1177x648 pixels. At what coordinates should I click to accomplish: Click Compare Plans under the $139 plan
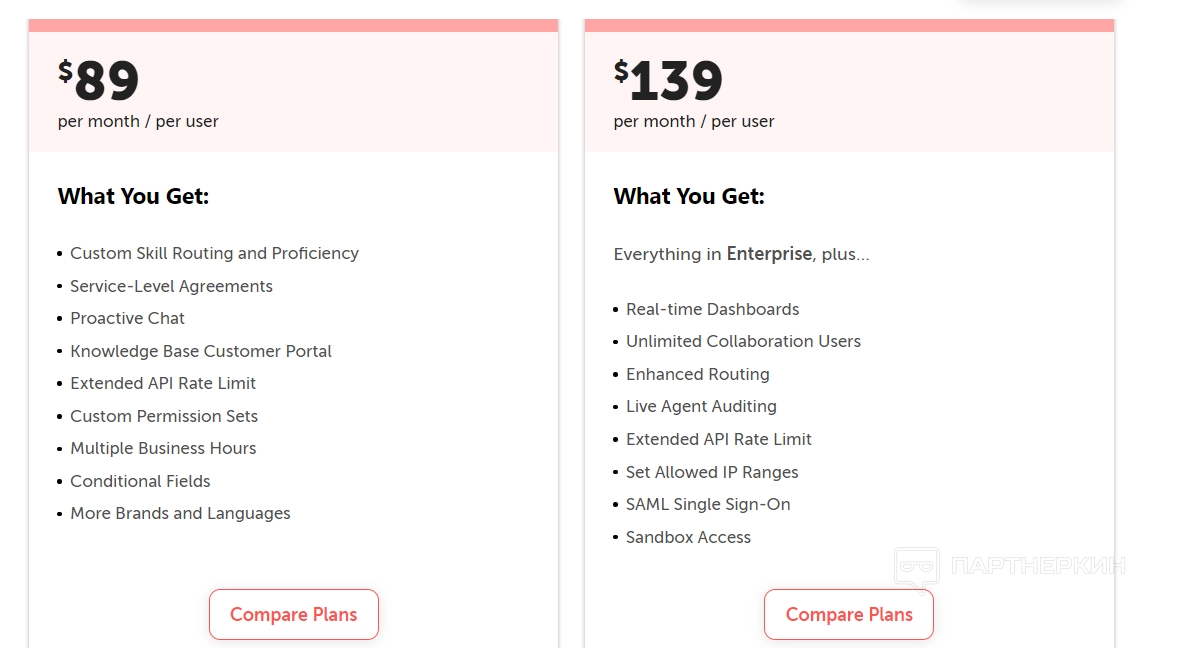coord(849,614)
